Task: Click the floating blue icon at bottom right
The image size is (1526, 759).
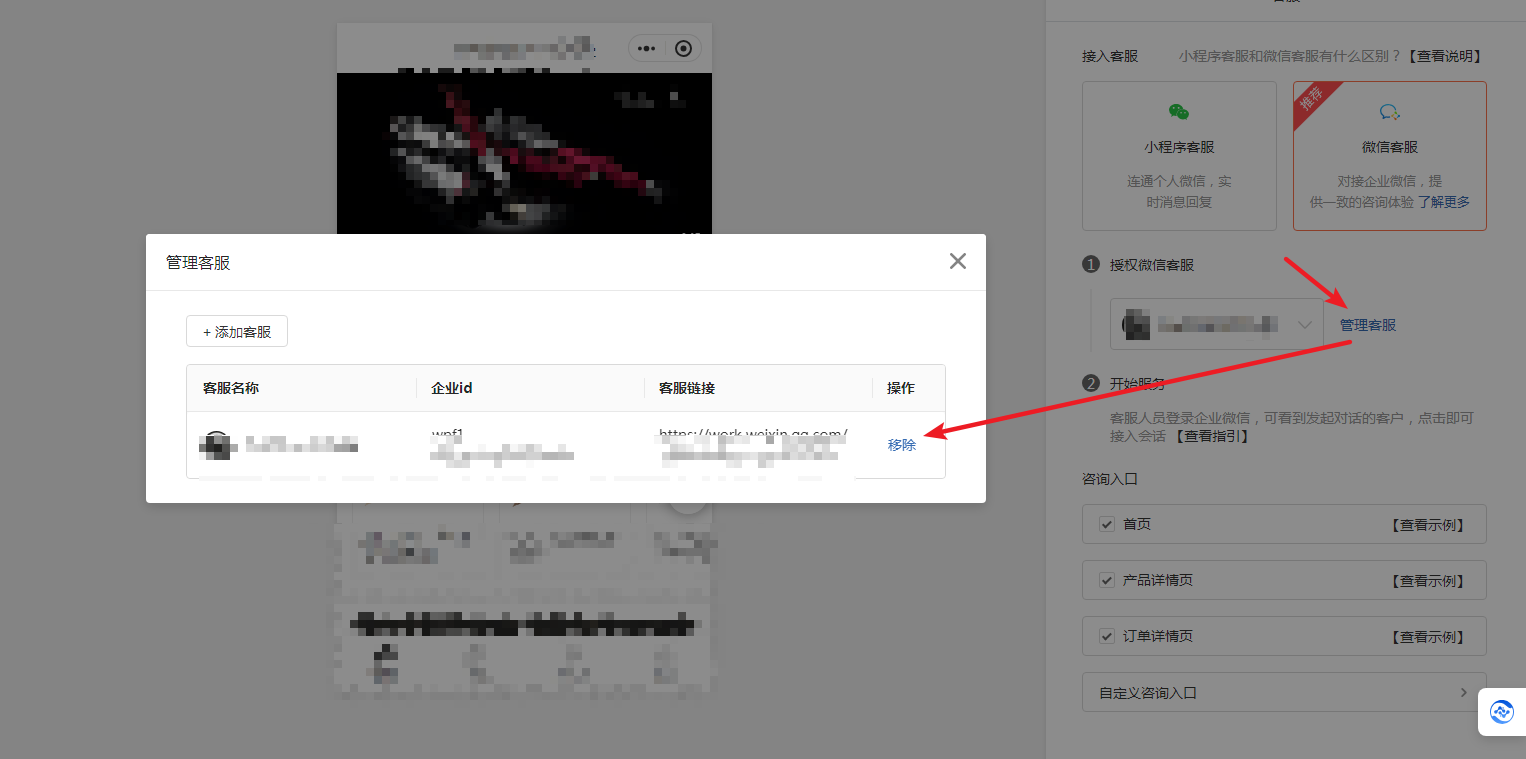Action: tap(1502, 712)
